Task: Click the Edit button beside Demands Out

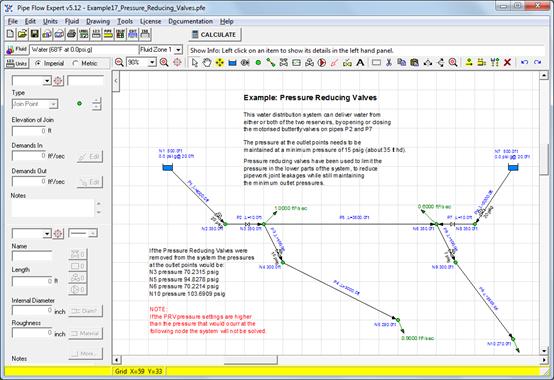Action: (90, 182)
